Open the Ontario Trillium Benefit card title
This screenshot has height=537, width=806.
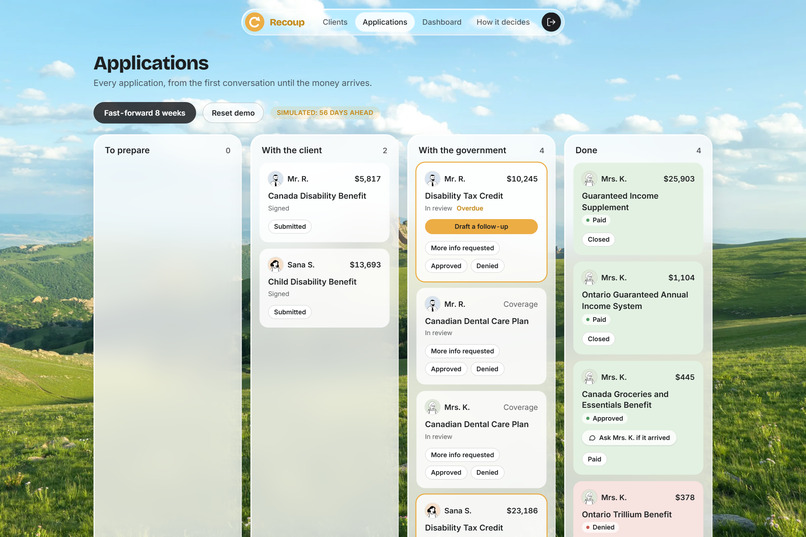pyautogui.click(x=627, y=514)
